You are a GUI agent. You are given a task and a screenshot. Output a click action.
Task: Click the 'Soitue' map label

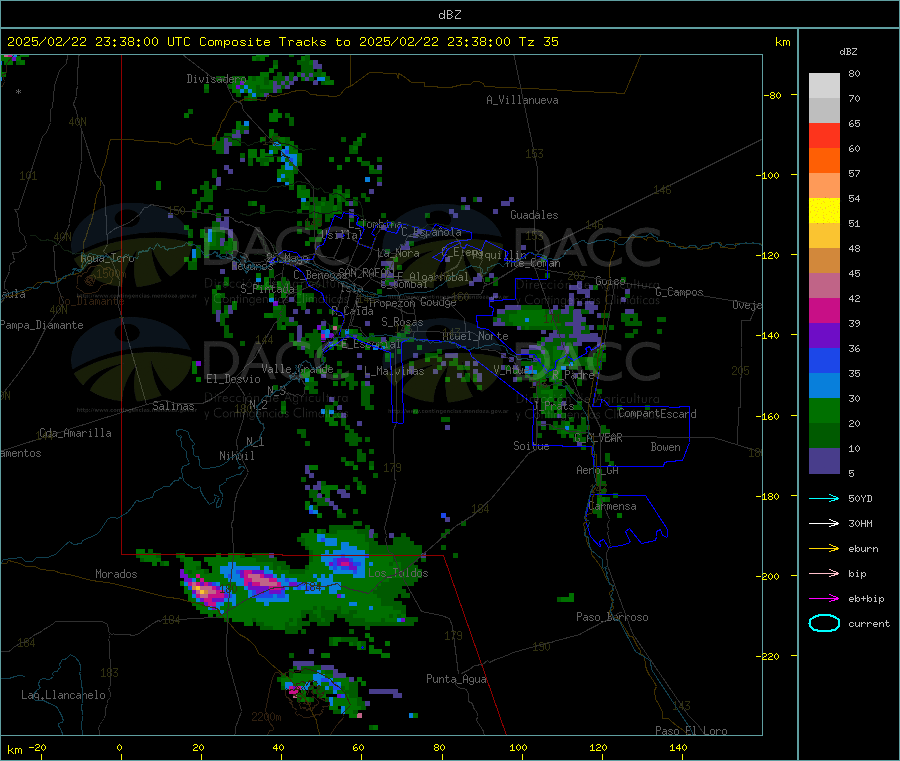click(531, 446)
